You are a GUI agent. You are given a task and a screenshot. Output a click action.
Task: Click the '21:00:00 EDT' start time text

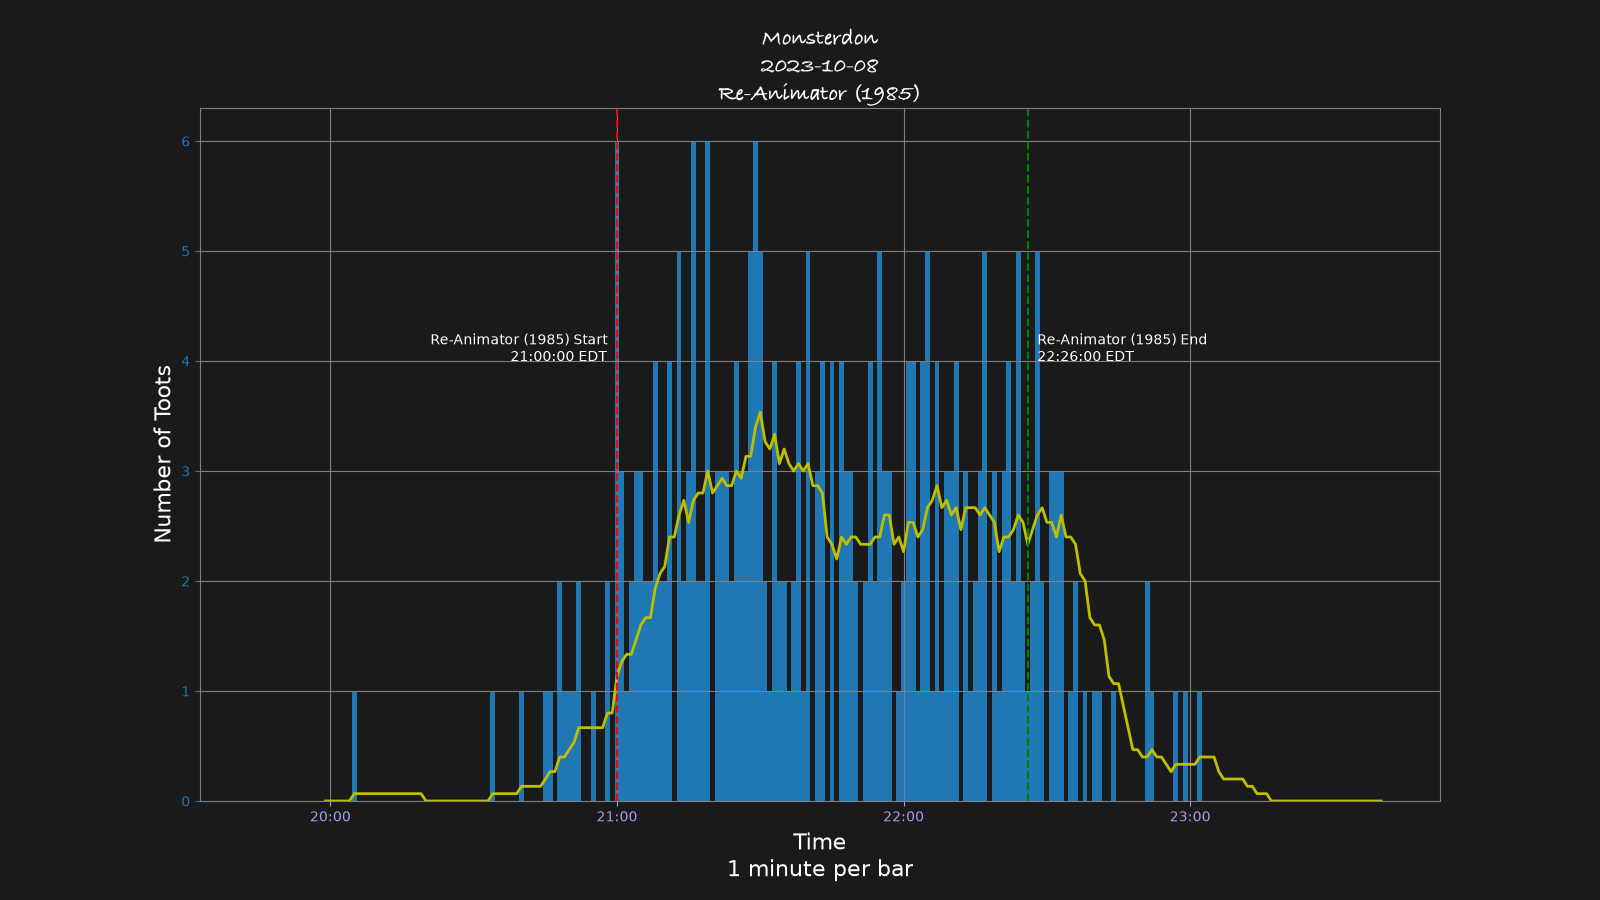pos(559,357)
